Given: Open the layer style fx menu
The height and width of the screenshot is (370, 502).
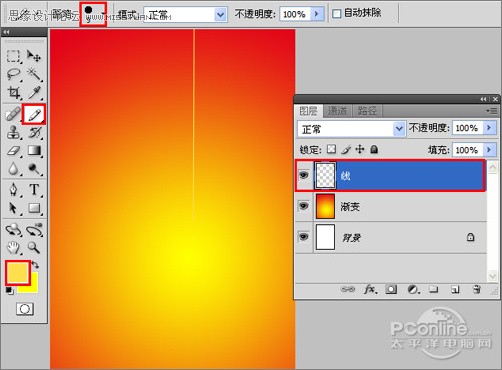Looking at the screenshot, I should pyautogui.click(x=370, y=289).
